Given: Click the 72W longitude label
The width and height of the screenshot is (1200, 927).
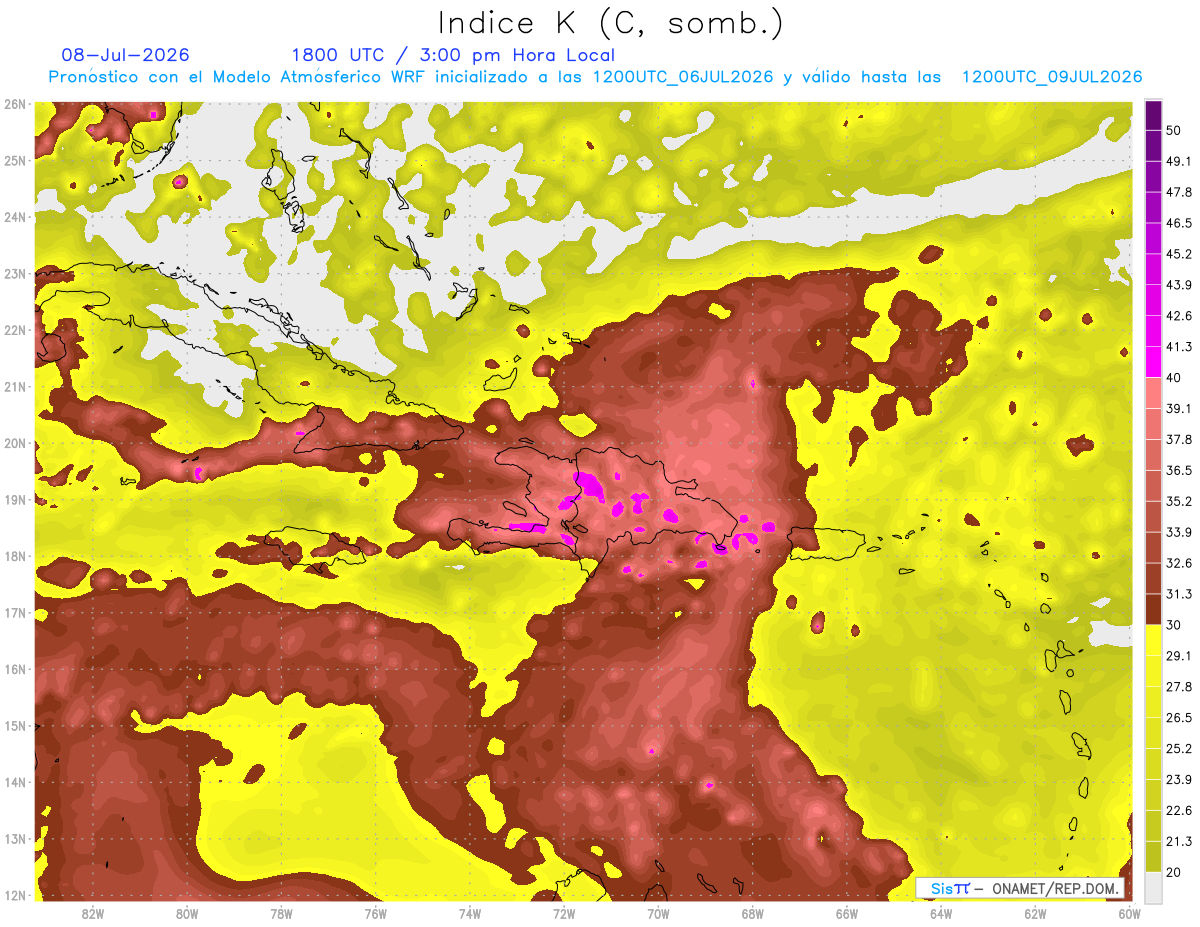Looking at the screenshot, I should pyautogui.click(x=564, y=913).
